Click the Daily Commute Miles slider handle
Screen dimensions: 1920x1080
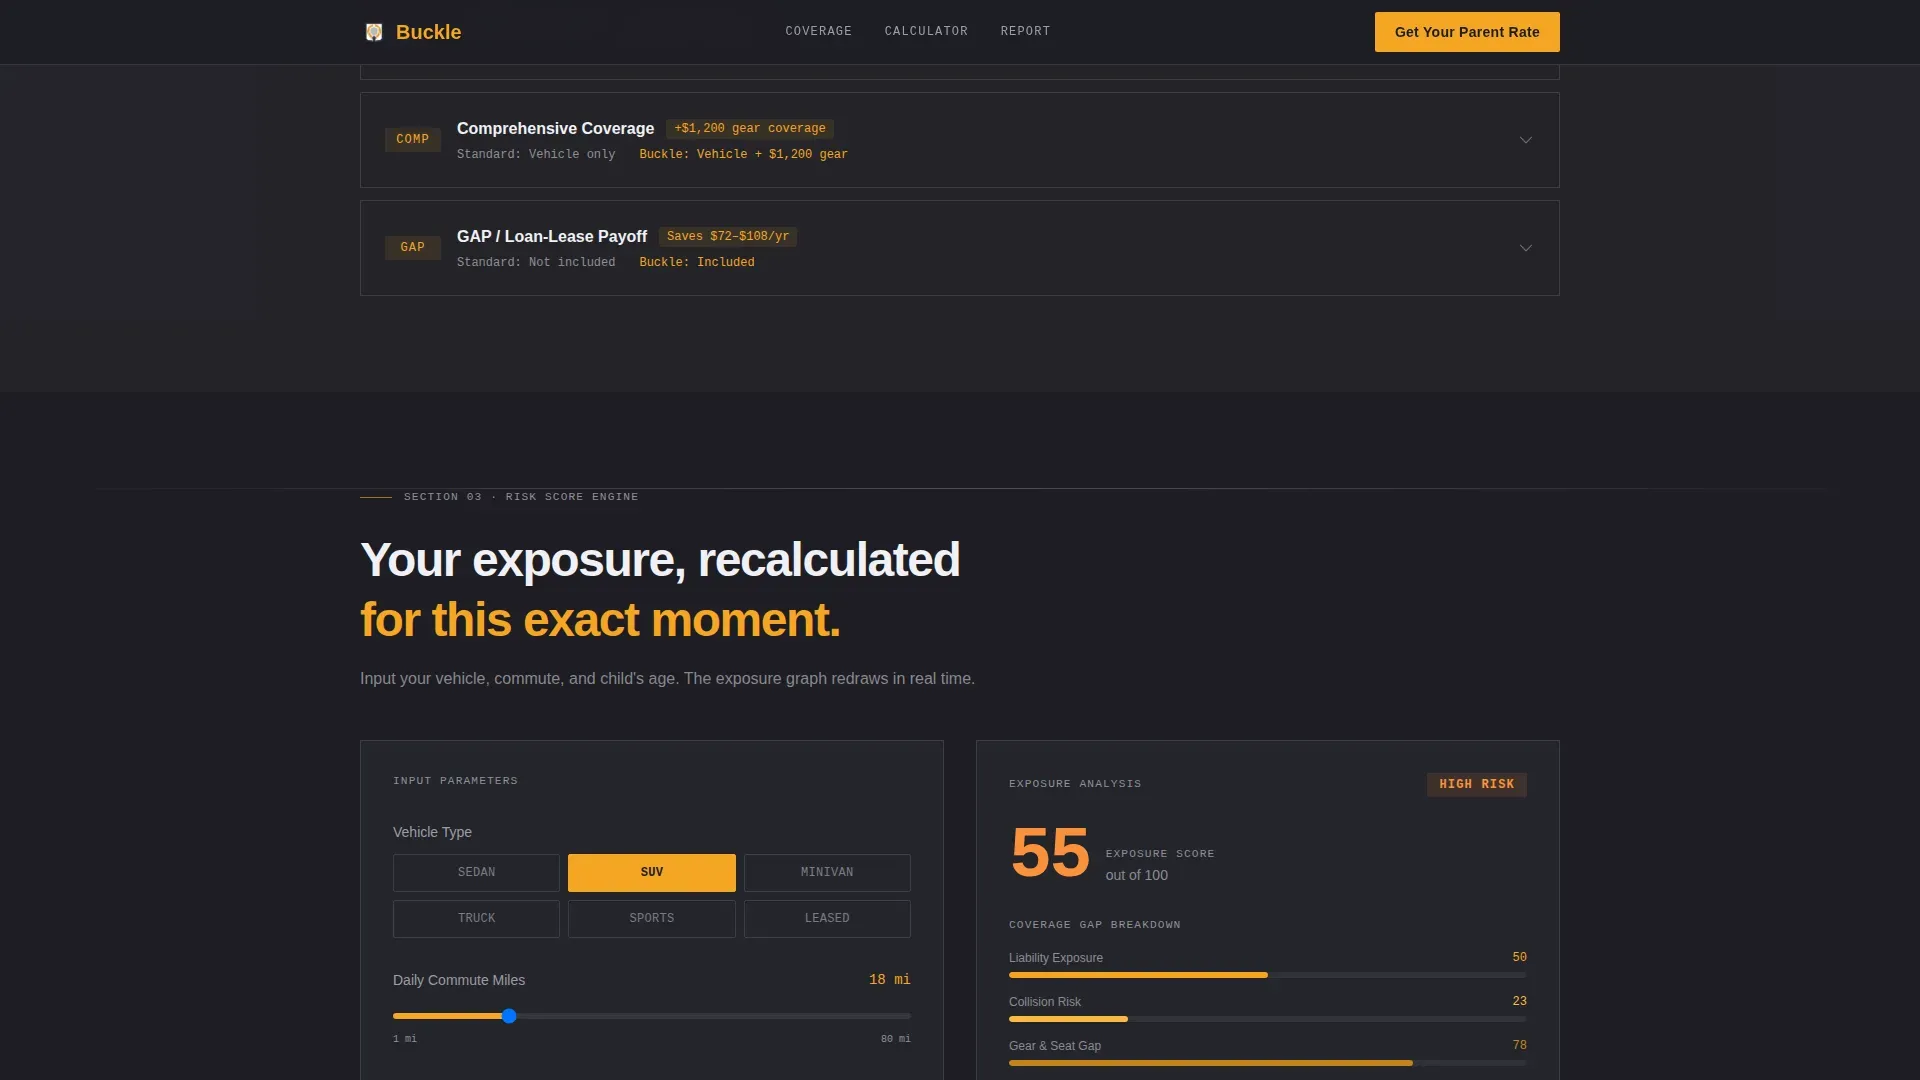[509, 1016]
